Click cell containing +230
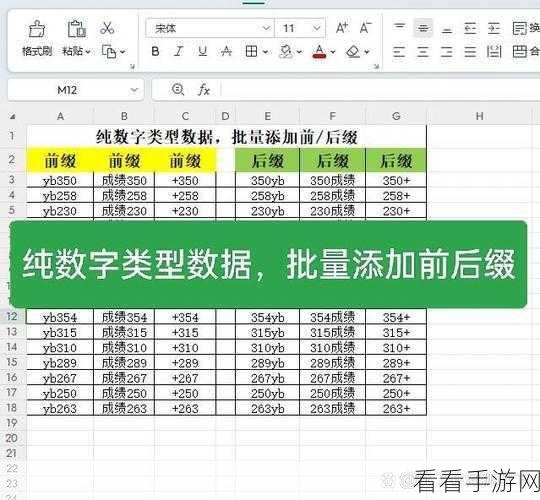 coord(185,211)
